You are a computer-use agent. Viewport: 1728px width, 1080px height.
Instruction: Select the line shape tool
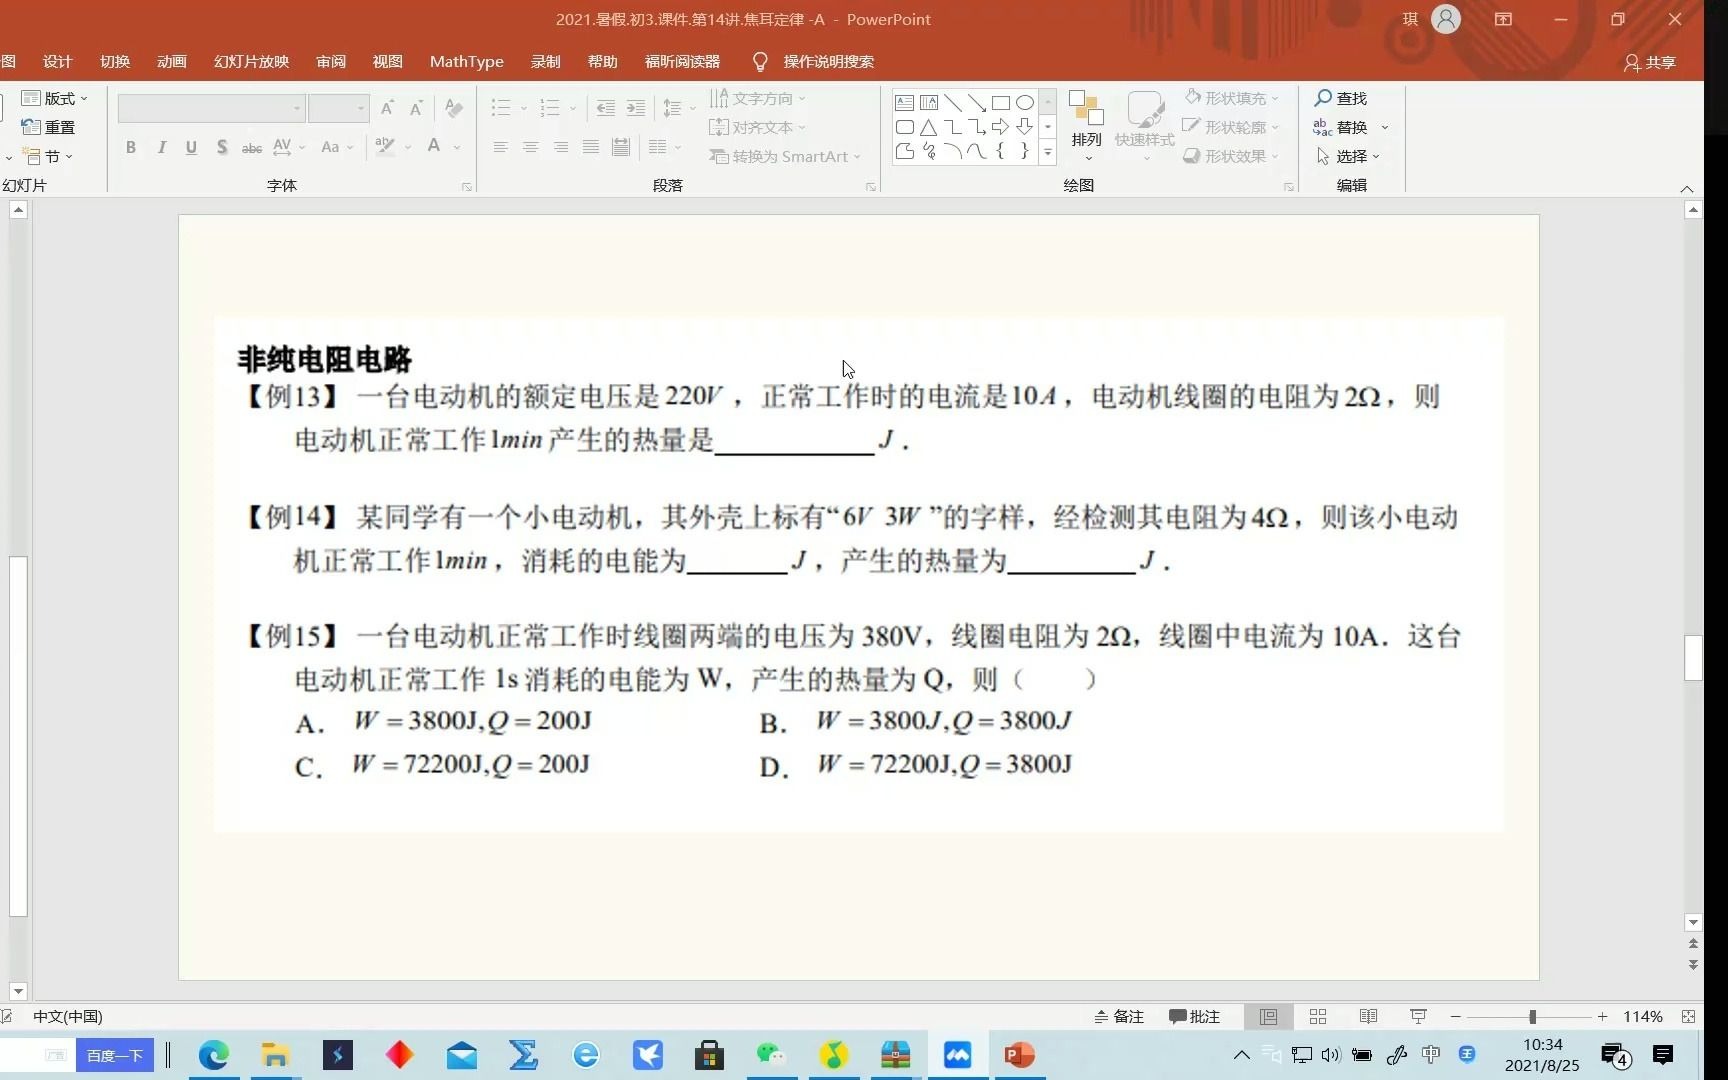point(953,103)
